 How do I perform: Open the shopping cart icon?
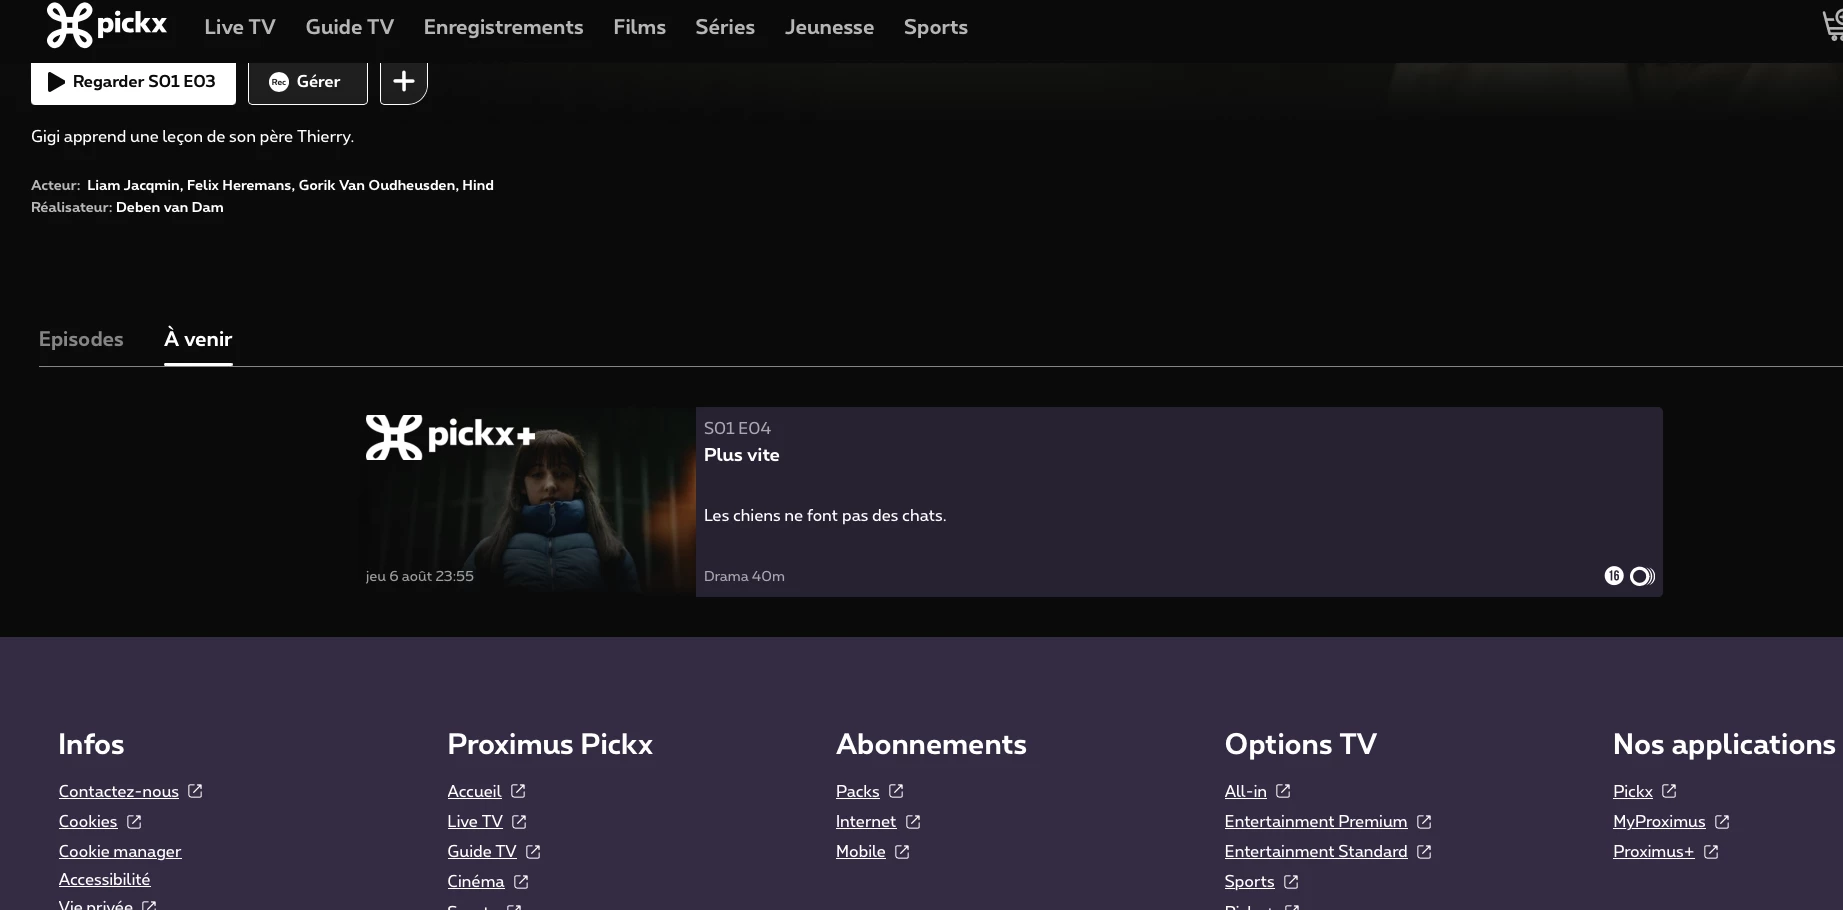1832,26
